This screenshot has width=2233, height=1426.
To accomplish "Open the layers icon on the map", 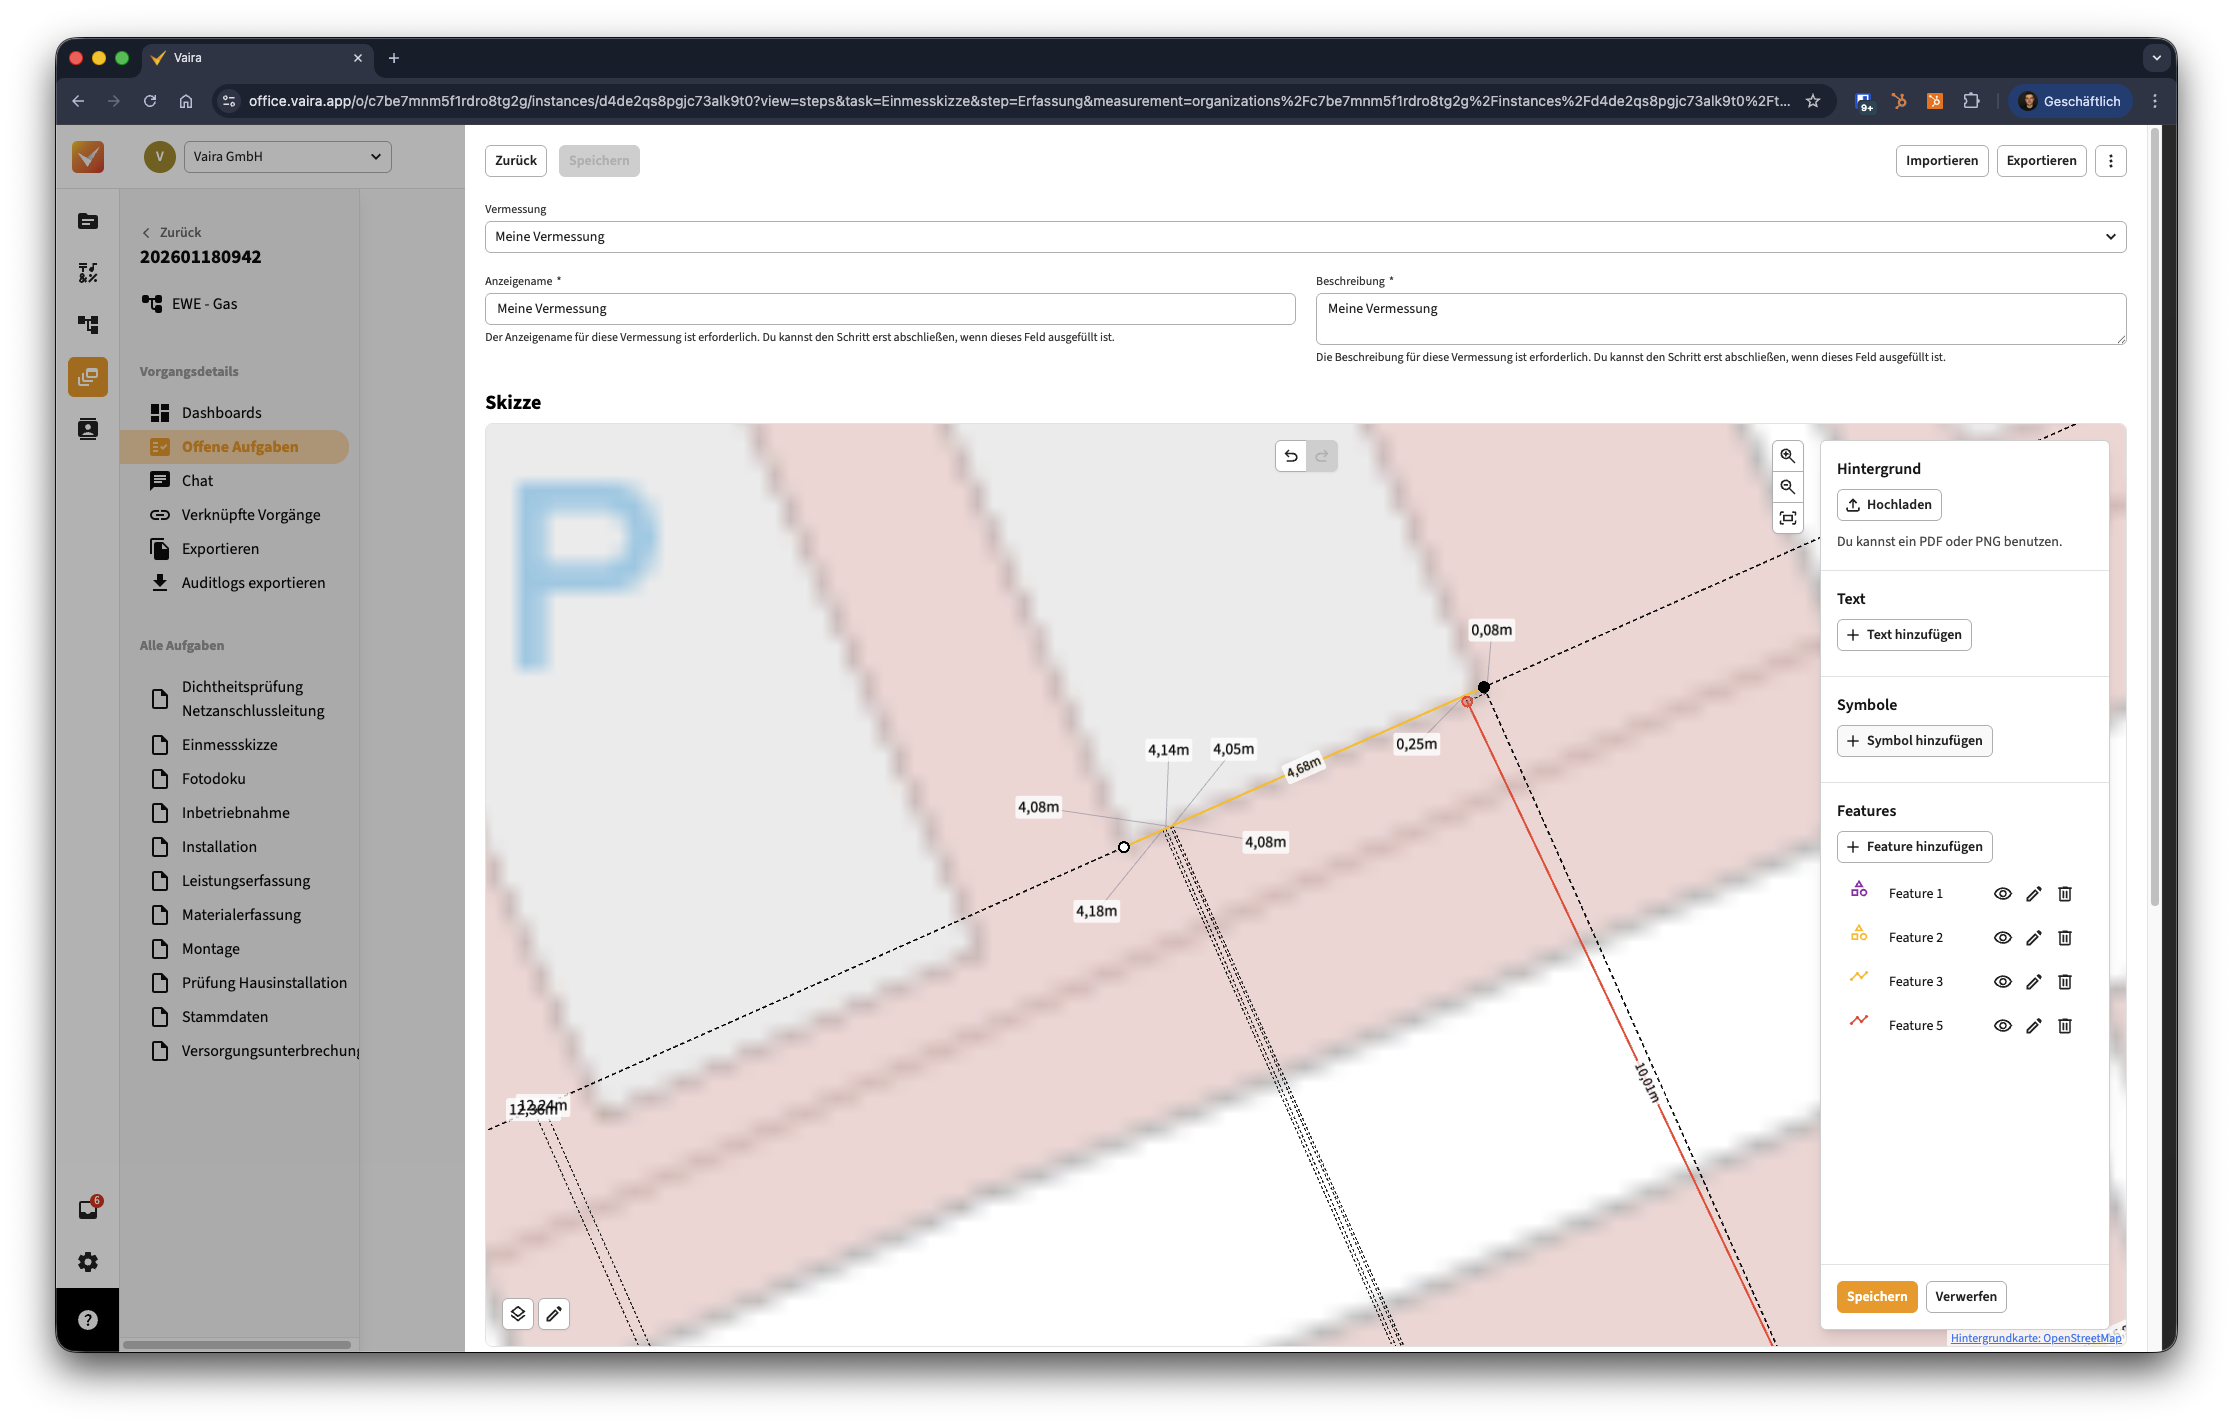I will click(518, 1313).
